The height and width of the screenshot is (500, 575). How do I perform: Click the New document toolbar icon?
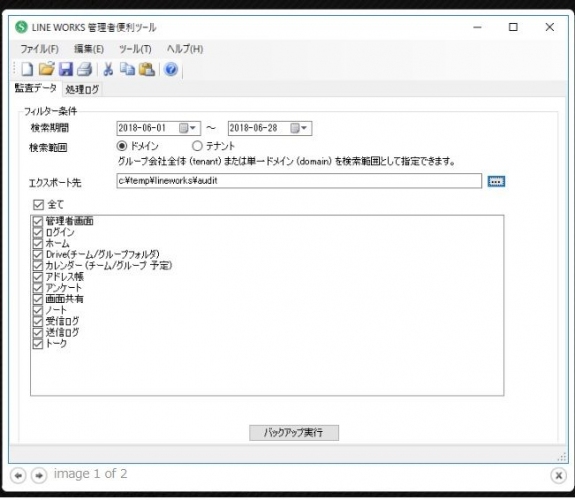28,69
